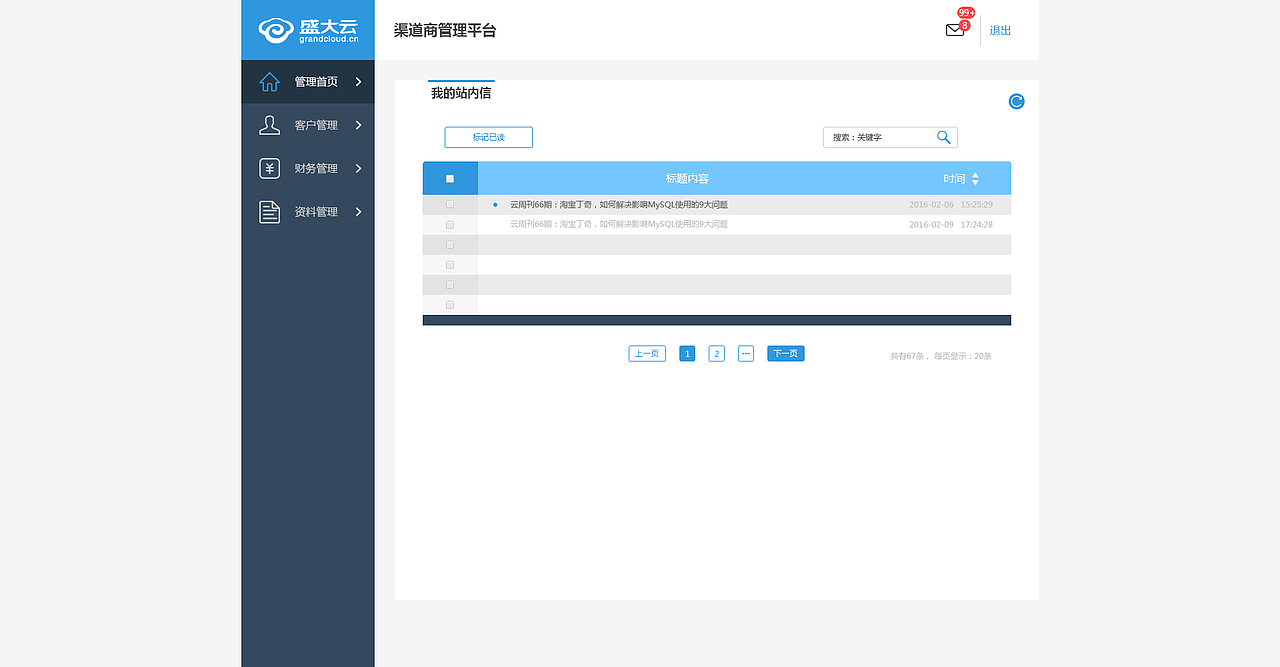The width and height of the screenshot is (1280, 667).
Task: Click the timestamp 2016-02-09 17:24:28
Action: (x=951, y=224)
